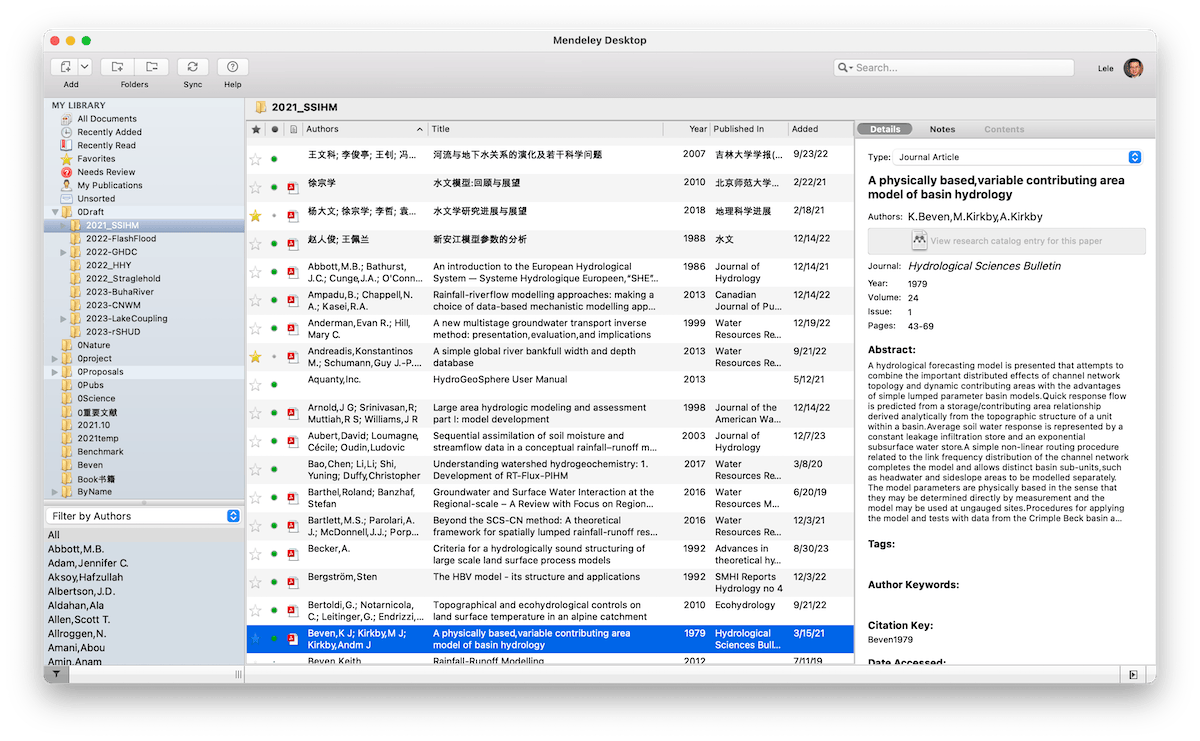Viewport: 1200px width, 741px height.
Task: Open the search options magnifier dropdown
Action: (845, 68)
